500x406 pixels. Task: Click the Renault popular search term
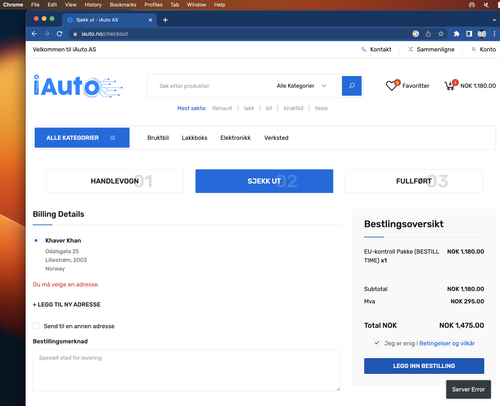pos(222,108)
